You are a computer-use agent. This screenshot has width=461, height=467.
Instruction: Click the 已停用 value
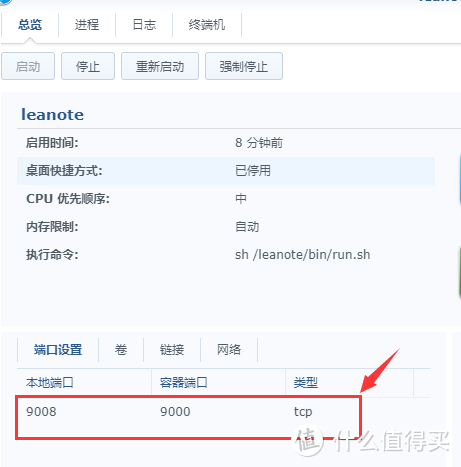point(253,171)
